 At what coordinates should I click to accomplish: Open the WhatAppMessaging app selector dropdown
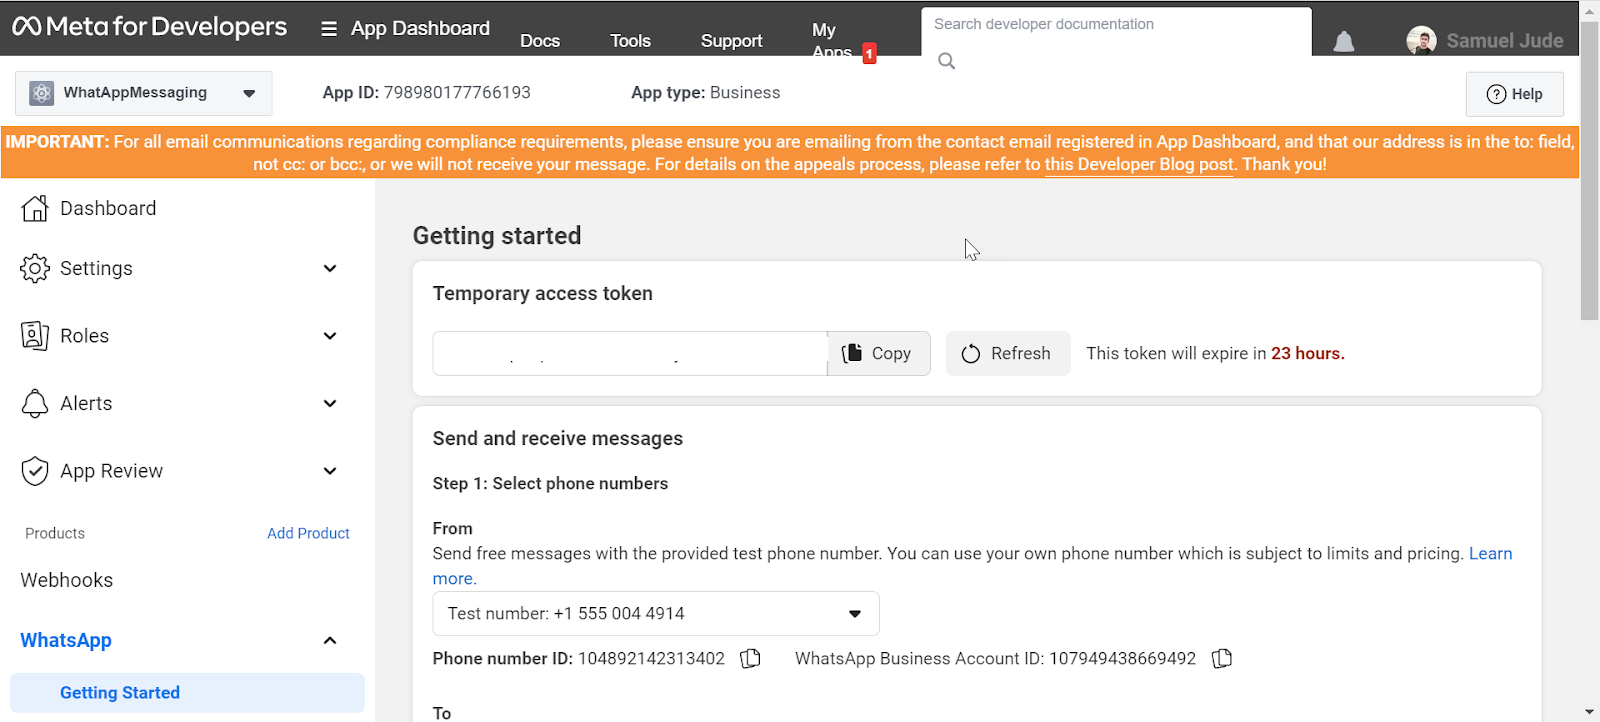(x=143, y=93)
